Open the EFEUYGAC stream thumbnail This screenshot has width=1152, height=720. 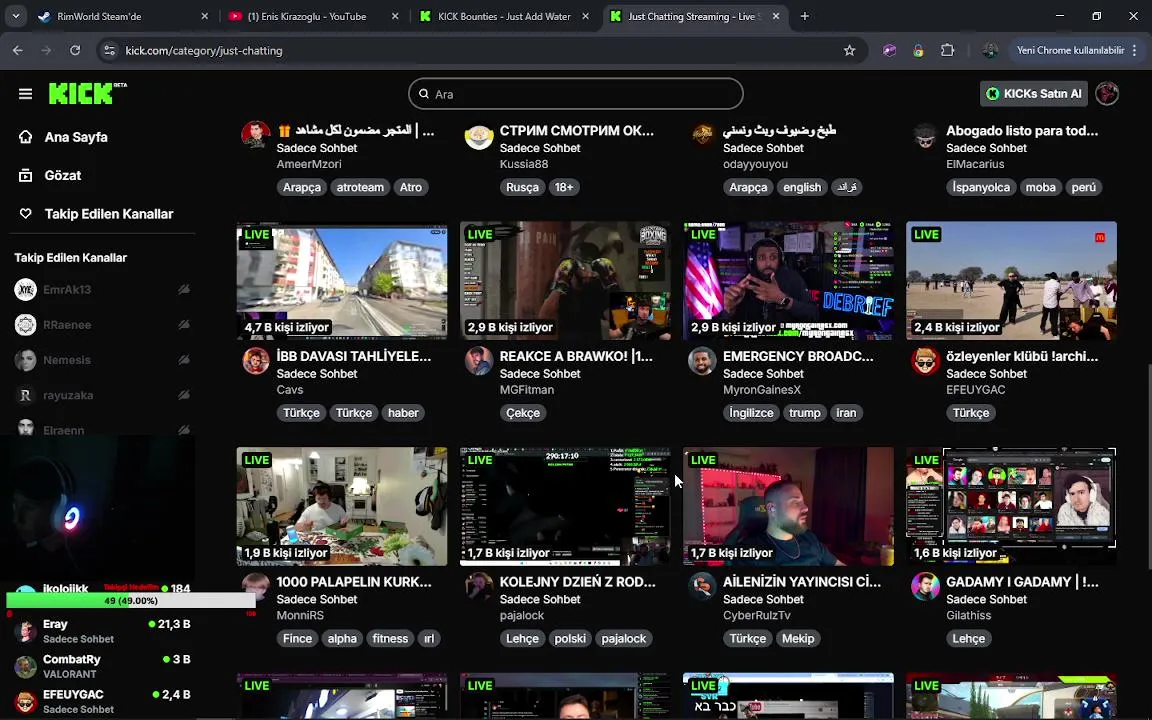coord(1012,281)
